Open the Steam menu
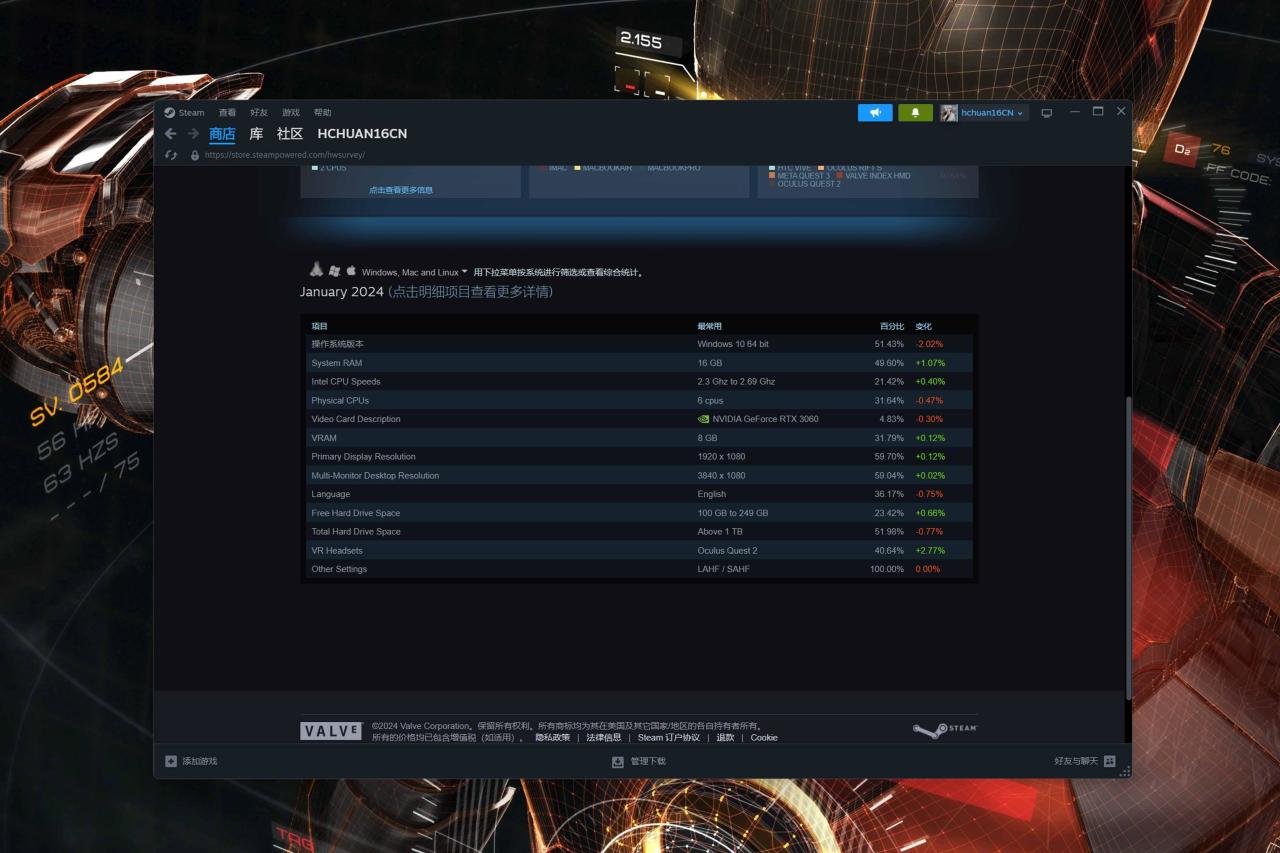Screen dimensions: 1280x853 coord(191,113)
